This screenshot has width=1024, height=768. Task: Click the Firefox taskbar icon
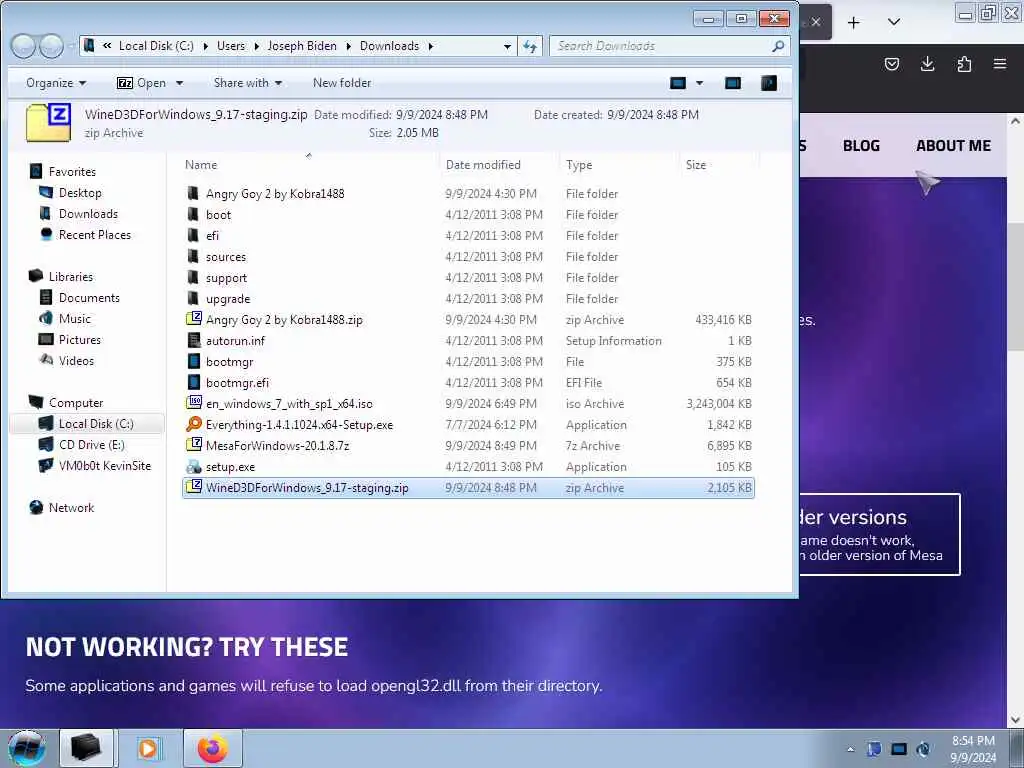212,748
